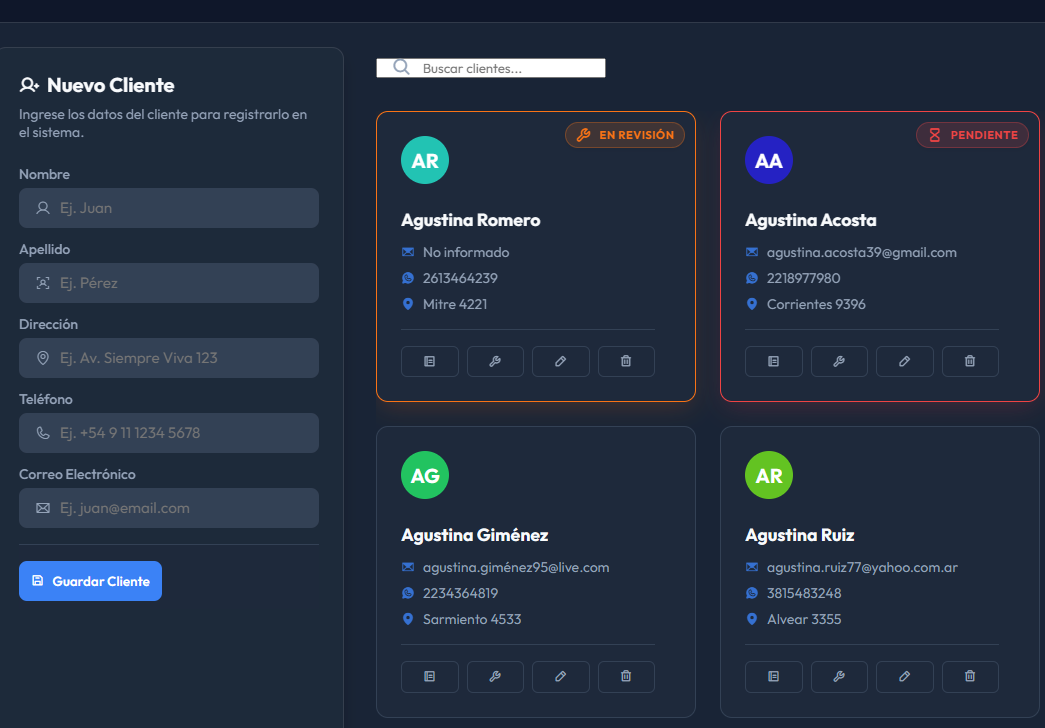This screenshot has width=1045, height=728.
Task: Click the Pendiente status badge
Action: tap(972, 135)
